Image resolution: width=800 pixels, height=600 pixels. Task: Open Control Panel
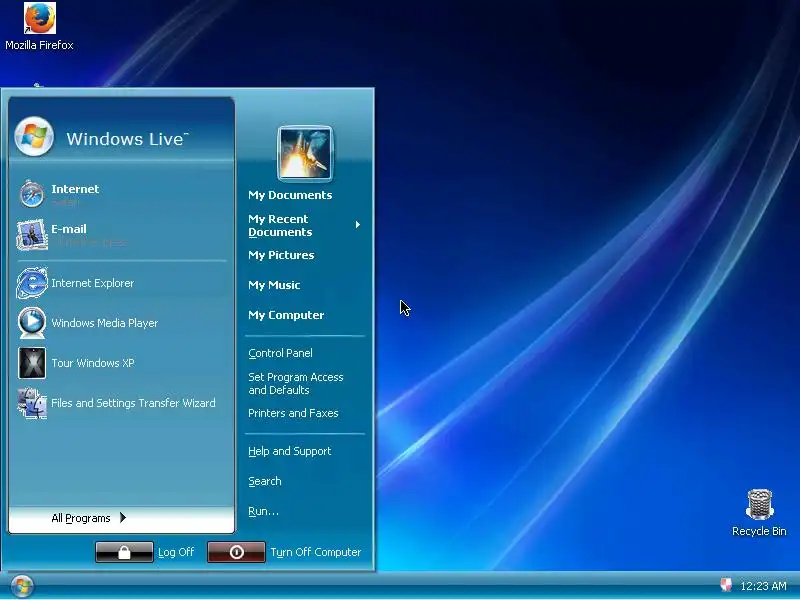pos(280,353)
